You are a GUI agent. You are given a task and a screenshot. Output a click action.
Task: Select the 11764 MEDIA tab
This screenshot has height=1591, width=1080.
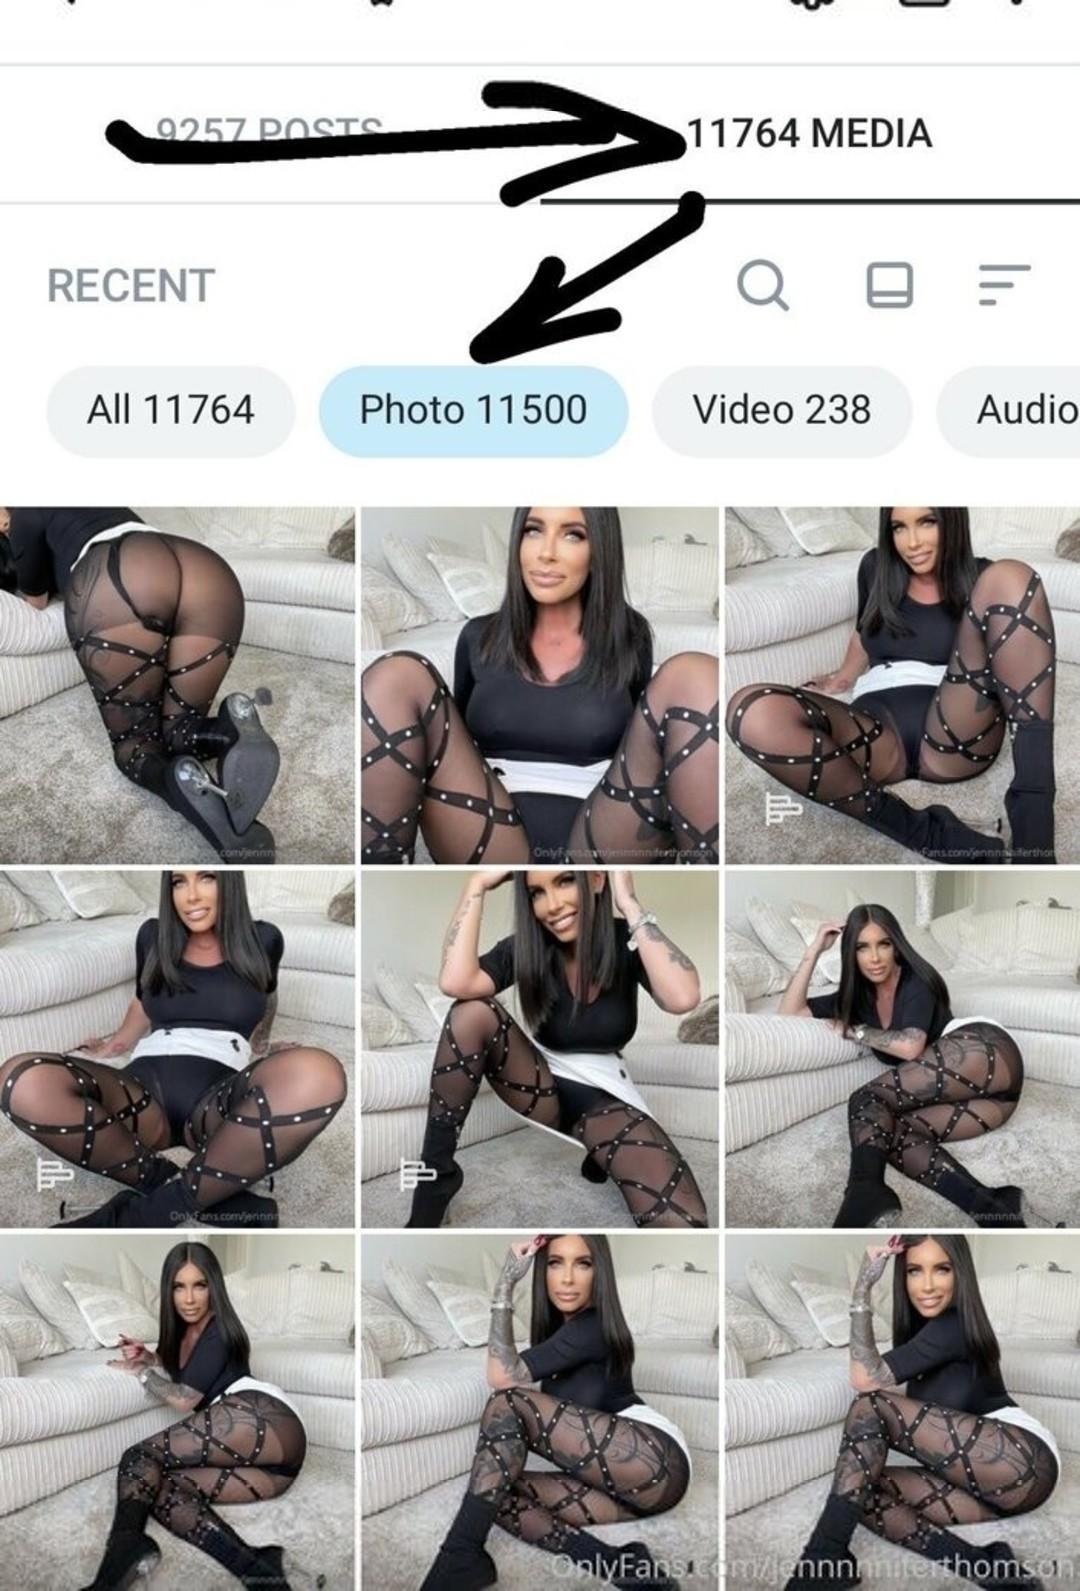(x=809, y=133)
